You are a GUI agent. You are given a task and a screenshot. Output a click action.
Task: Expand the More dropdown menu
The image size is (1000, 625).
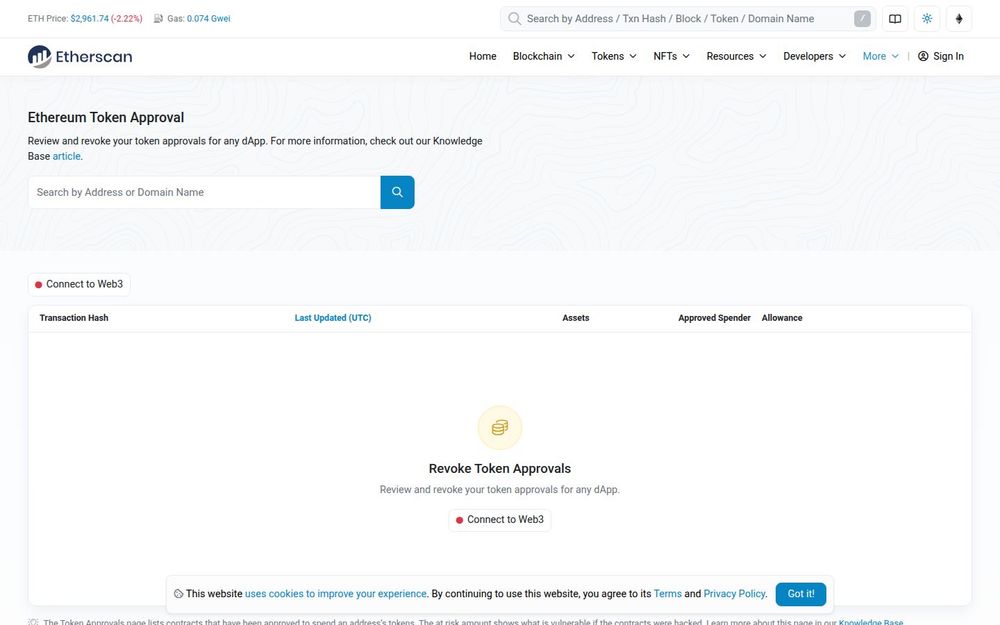[881, 56]
